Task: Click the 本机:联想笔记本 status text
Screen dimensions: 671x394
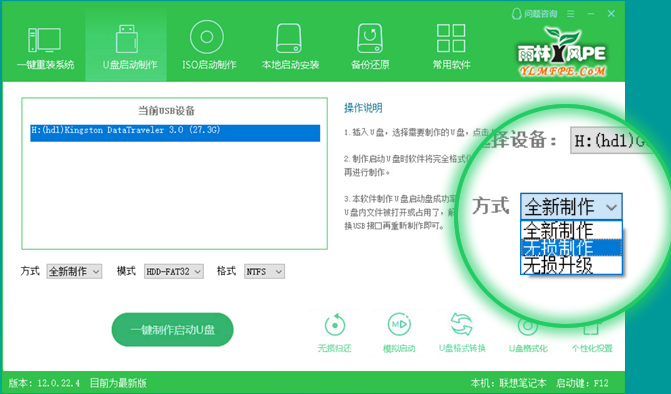Action: click(x=508, y=383)
